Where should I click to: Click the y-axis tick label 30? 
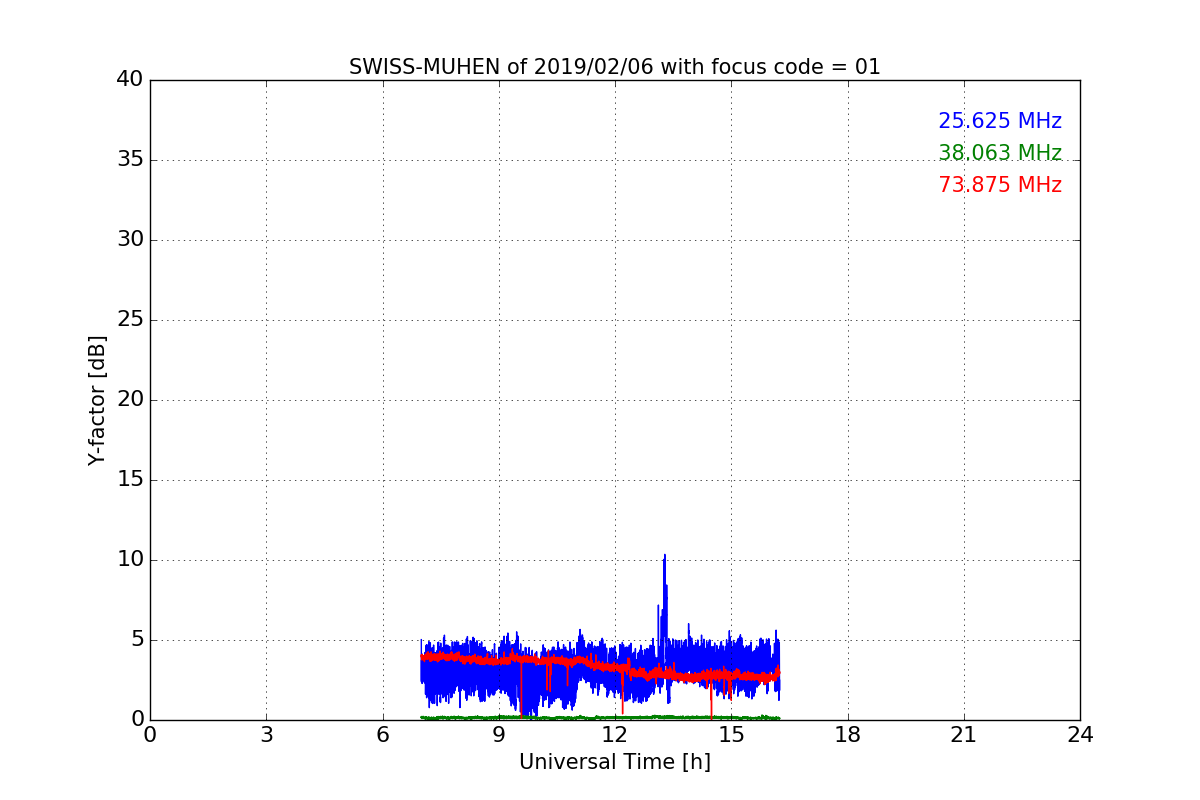130,240
